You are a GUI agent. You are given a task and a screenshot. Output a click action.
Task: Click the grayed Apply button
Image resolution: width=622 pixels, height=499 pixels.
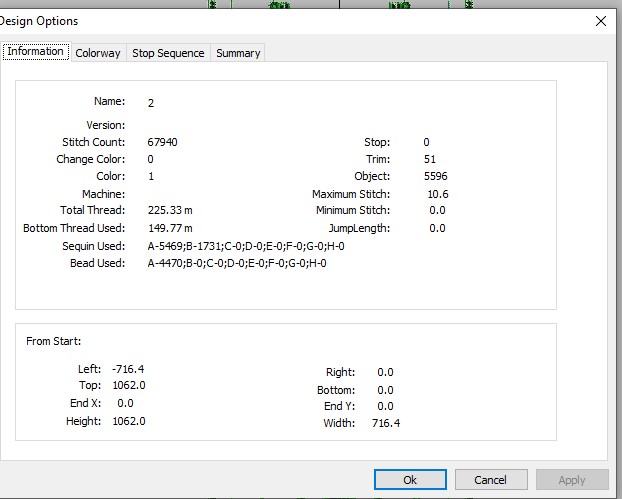572,480
